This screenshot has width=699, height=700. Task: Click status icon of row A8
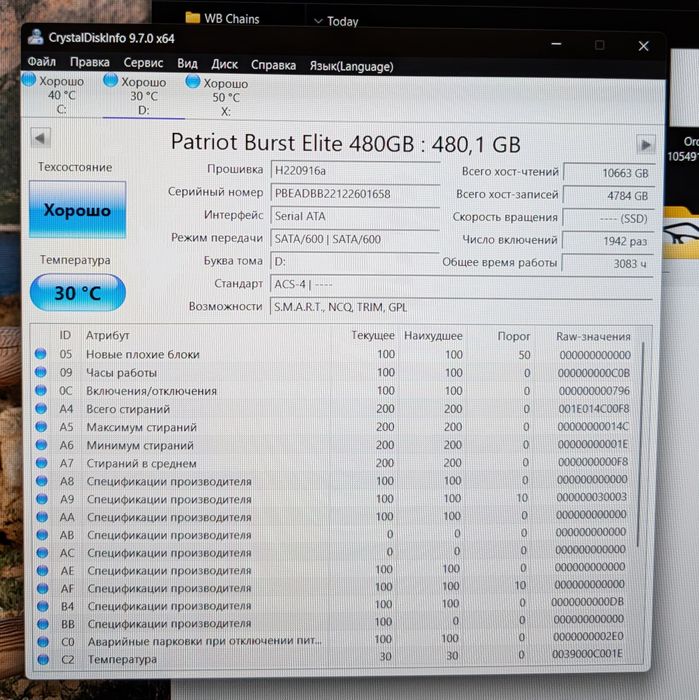click(42, 481)
